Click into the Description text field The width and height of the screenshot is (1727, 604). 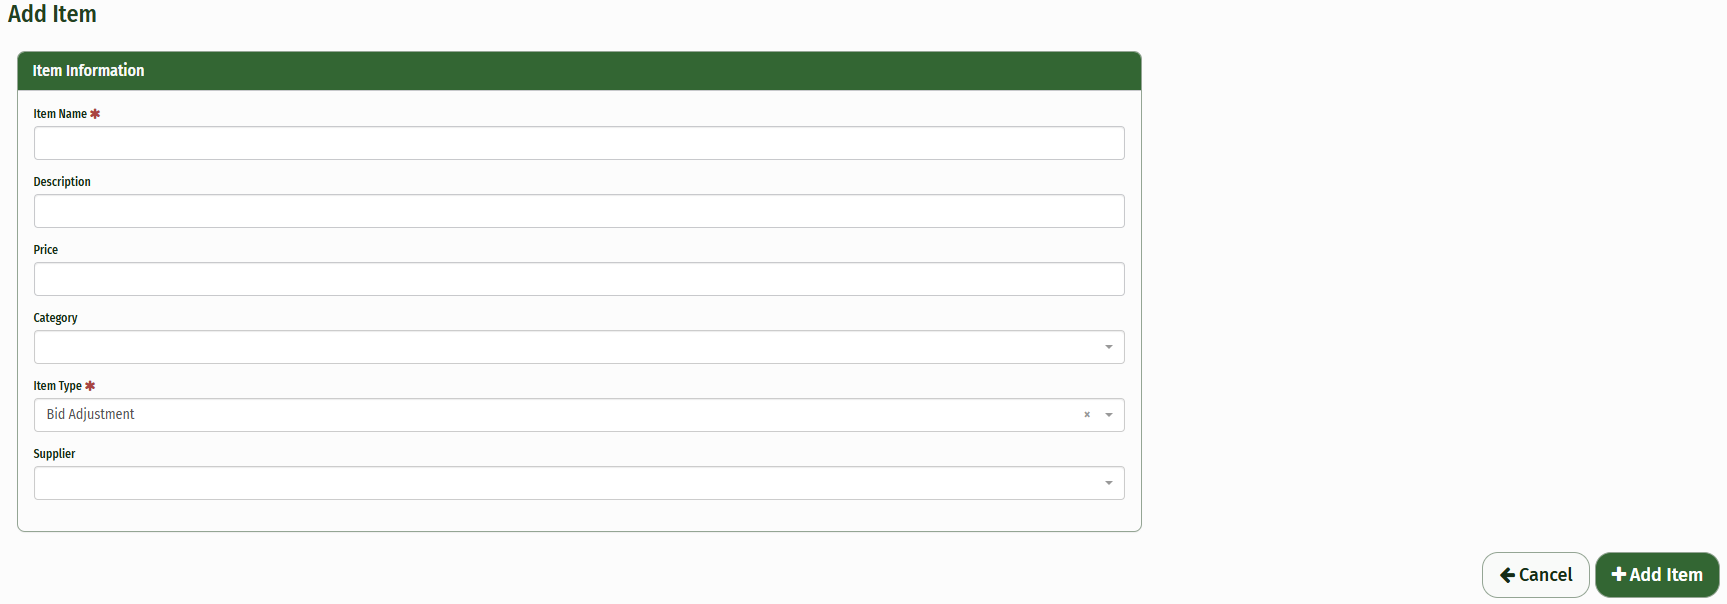point(579,211)
